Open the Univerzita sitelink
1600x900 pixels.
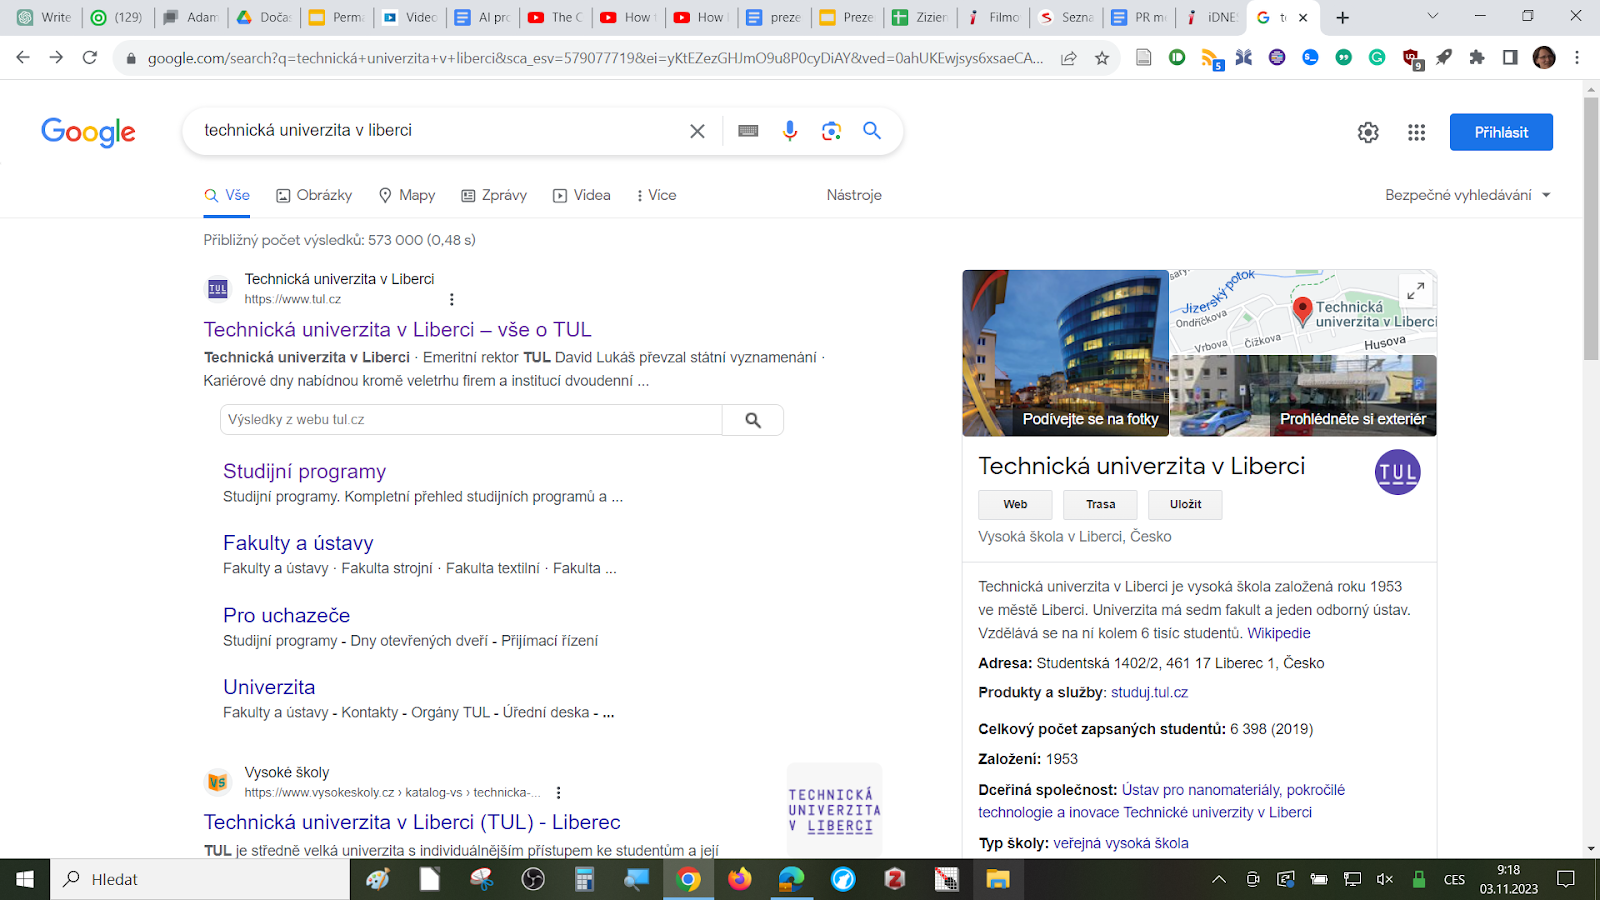coord(269,687)
